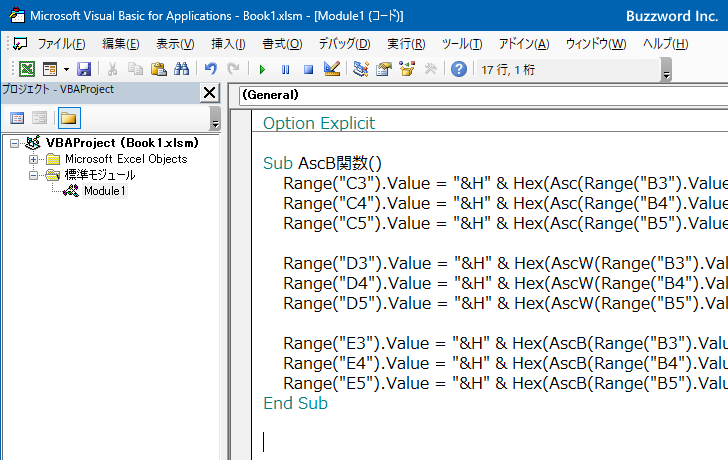The width and height of the screenshot is (728, 460).
Task: Open the デバッグ(D) menu
Action: click(344, 44)
